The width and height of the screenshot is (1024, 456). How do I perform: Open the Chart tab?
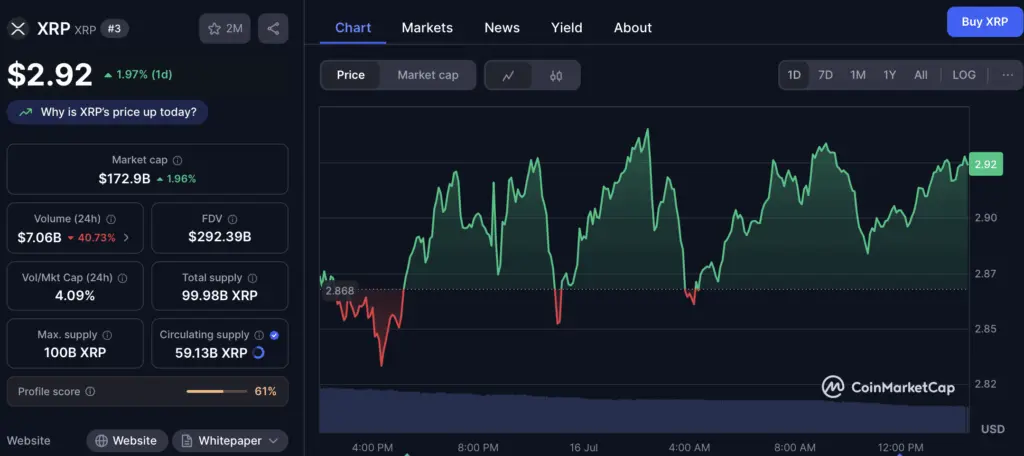[x=353, y=27]
